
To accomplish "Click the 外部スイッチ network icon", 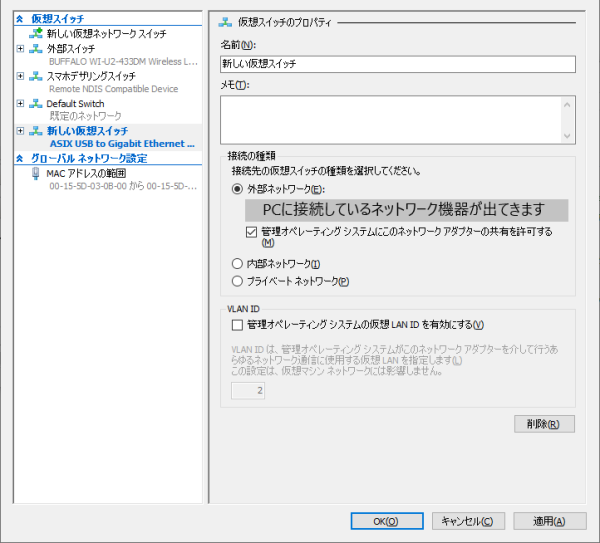I will tap(36, 48).
